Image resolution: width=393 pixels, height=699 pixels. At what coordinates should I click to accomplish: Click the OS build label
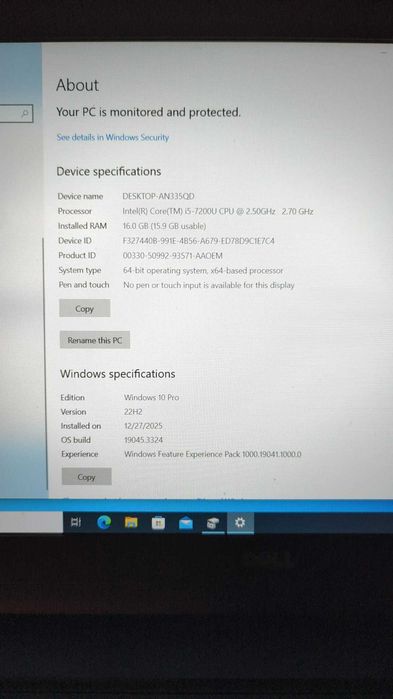[76, 440]
